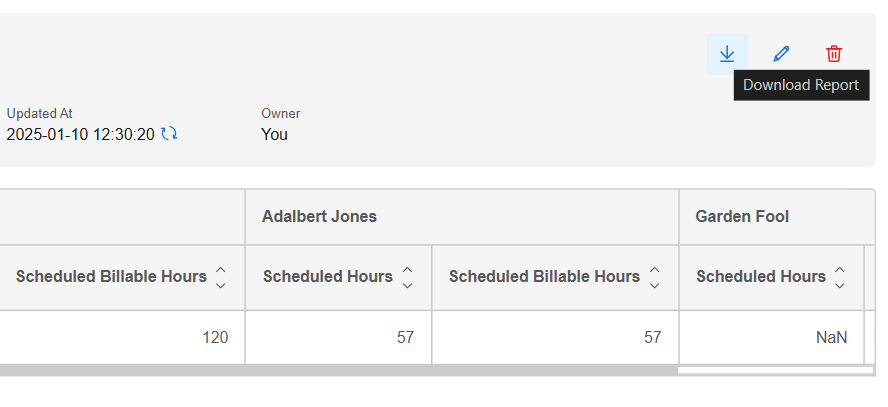Sort Adalbert Jones Scheduled Hours ascending via up chevron
Image resolution: width=888 pixels, height=407 pixels.
pyautogui.click(x=407, y=270)
